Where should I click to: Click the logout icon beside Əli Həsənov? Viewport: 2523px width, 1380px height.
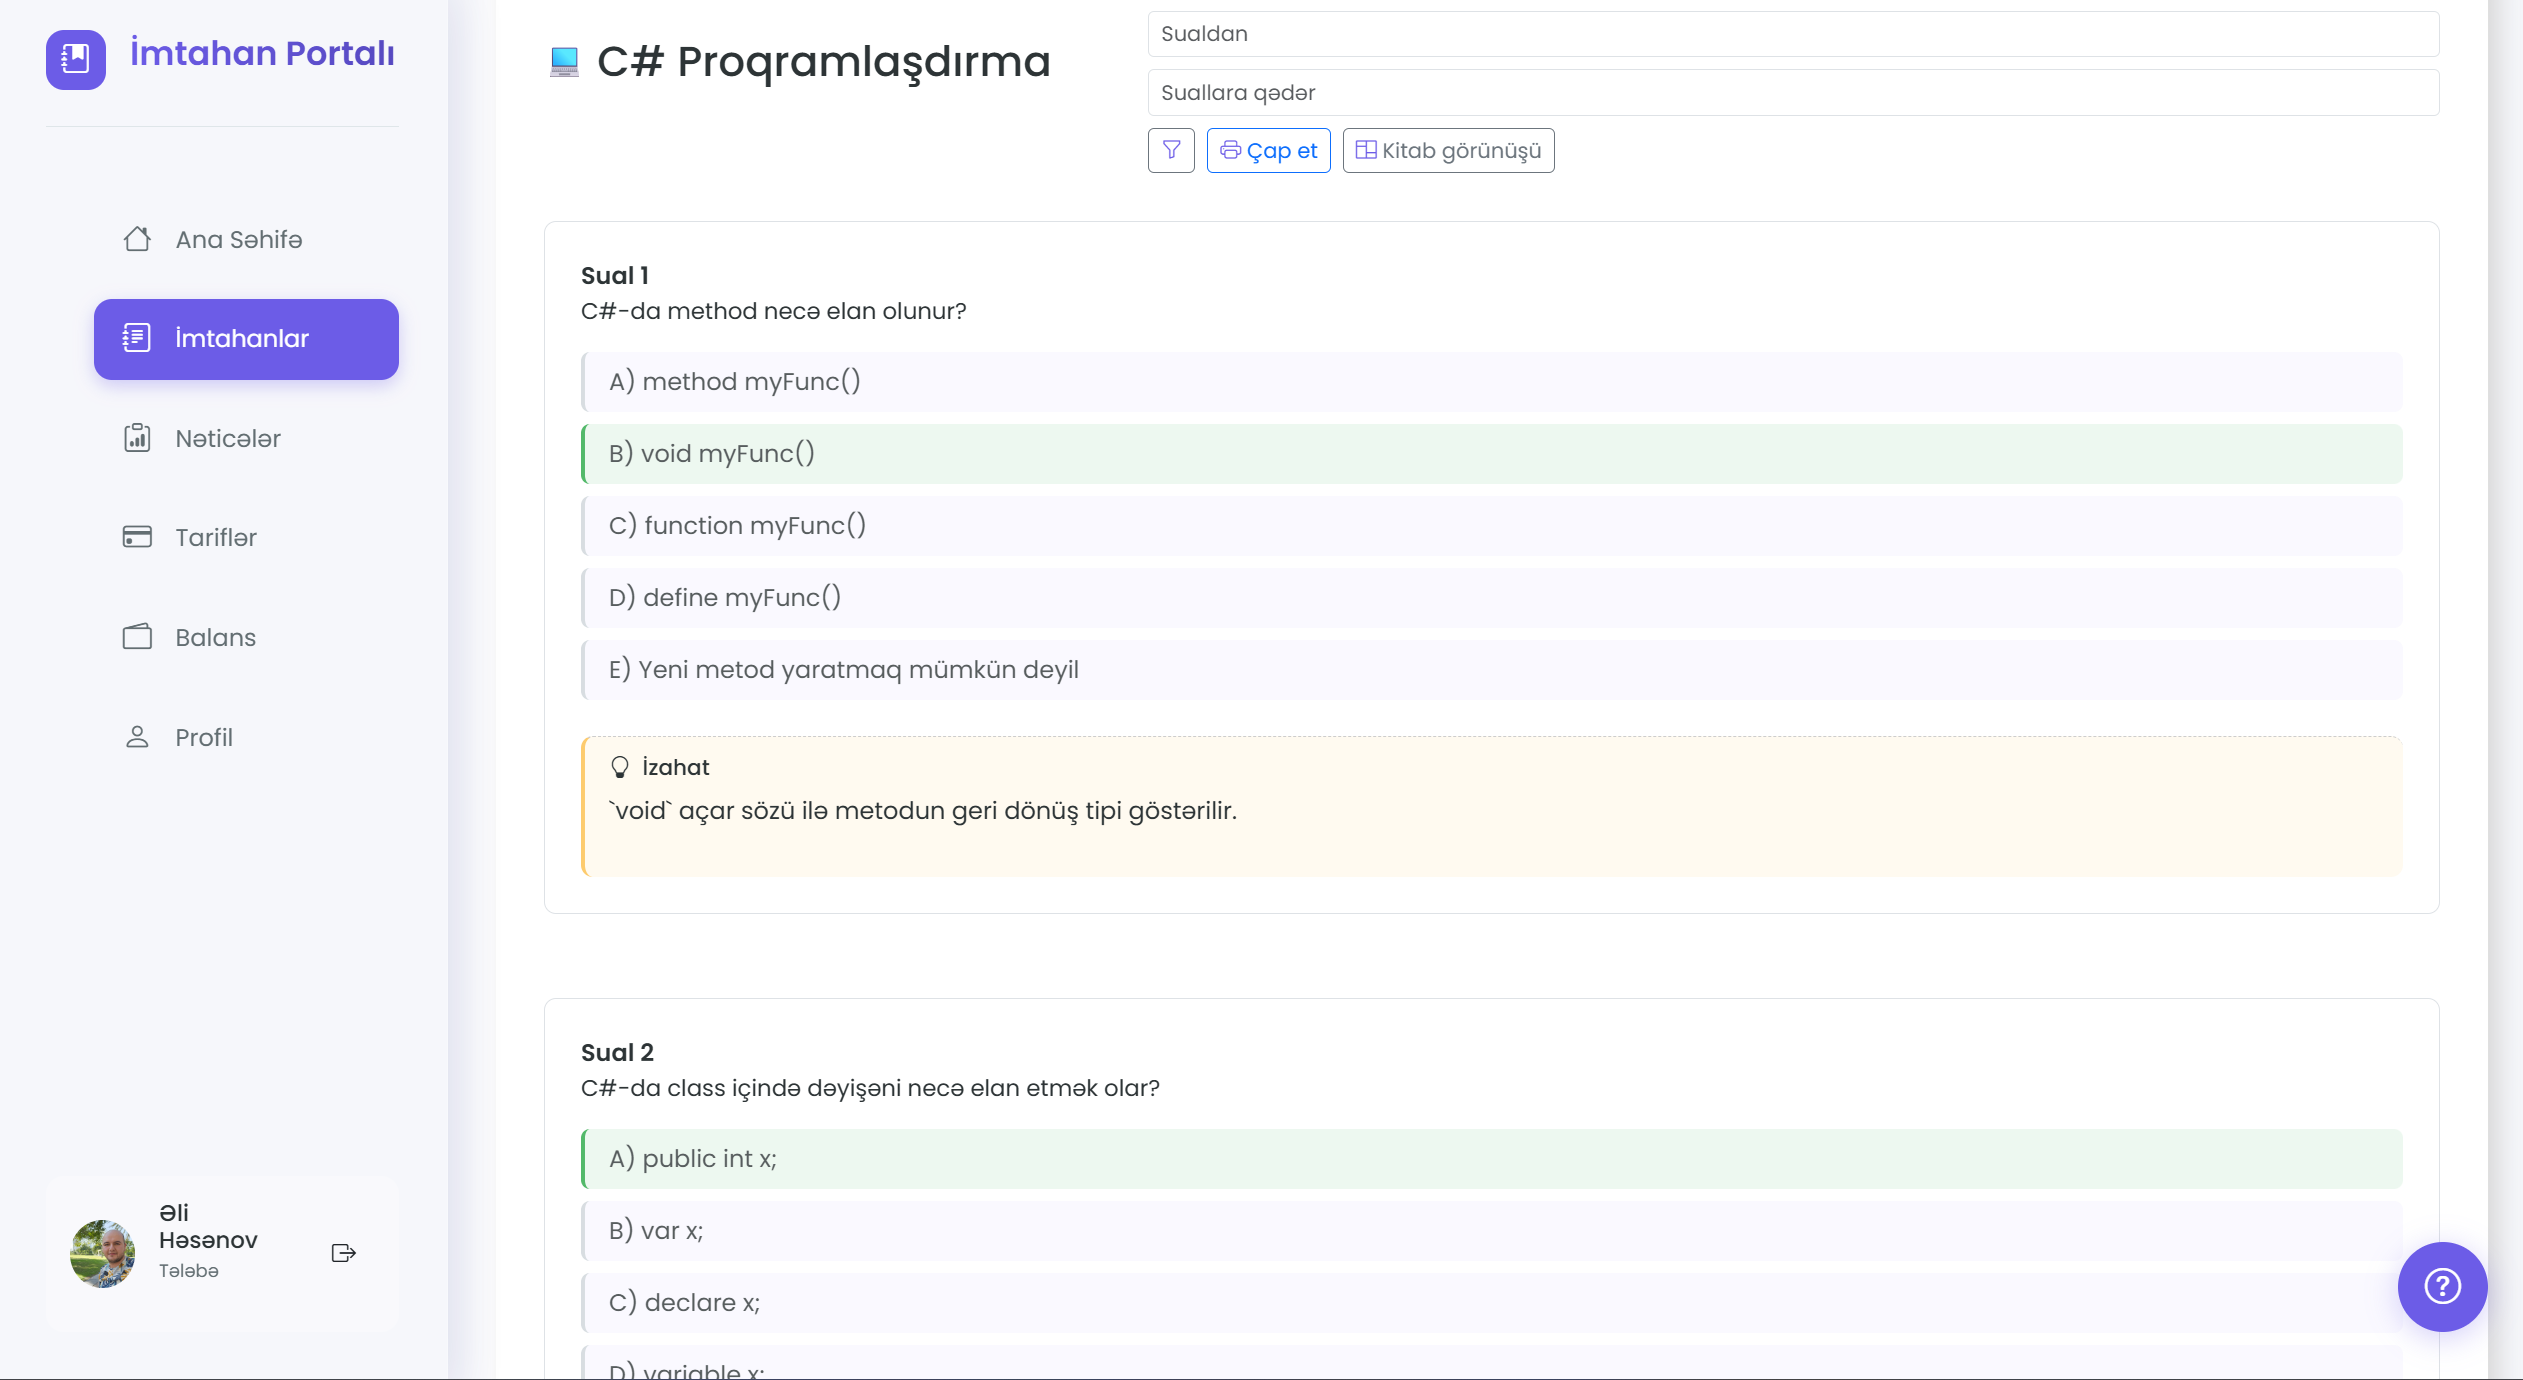click(343, 1253)
